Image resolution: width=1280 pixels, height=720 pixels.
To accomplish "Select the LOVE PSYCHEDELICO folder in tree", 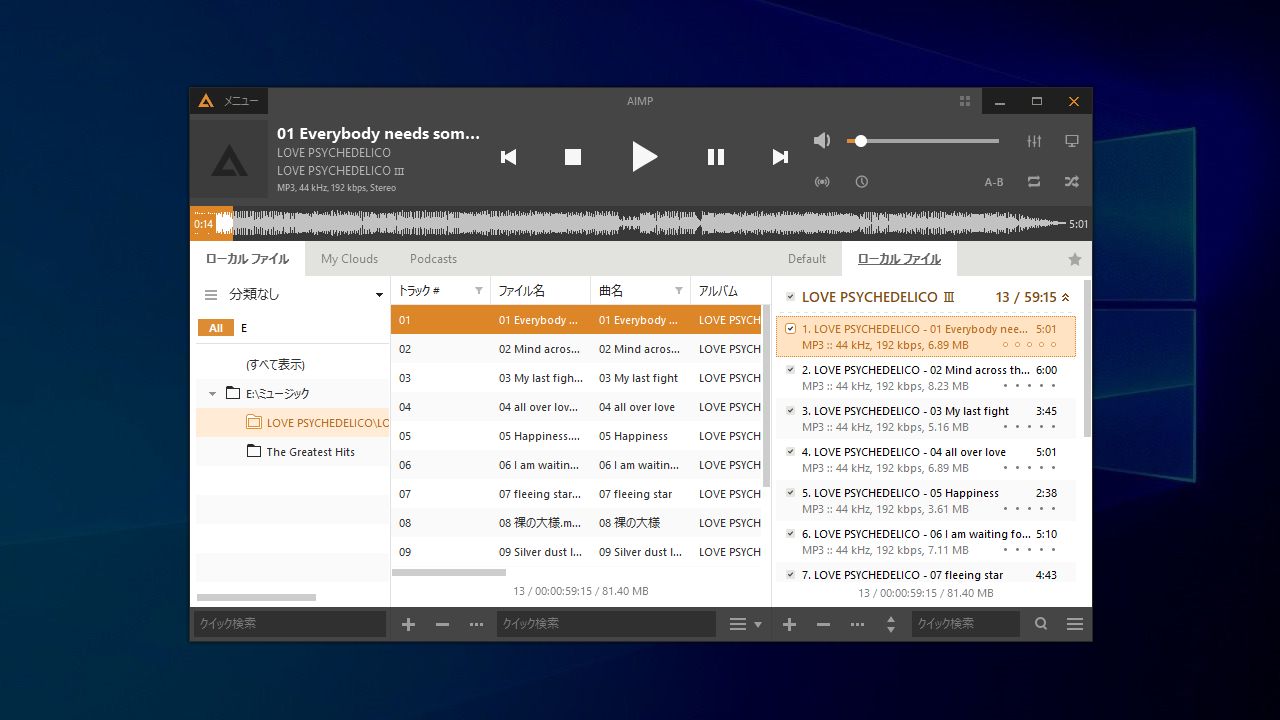I will (327, 423).
